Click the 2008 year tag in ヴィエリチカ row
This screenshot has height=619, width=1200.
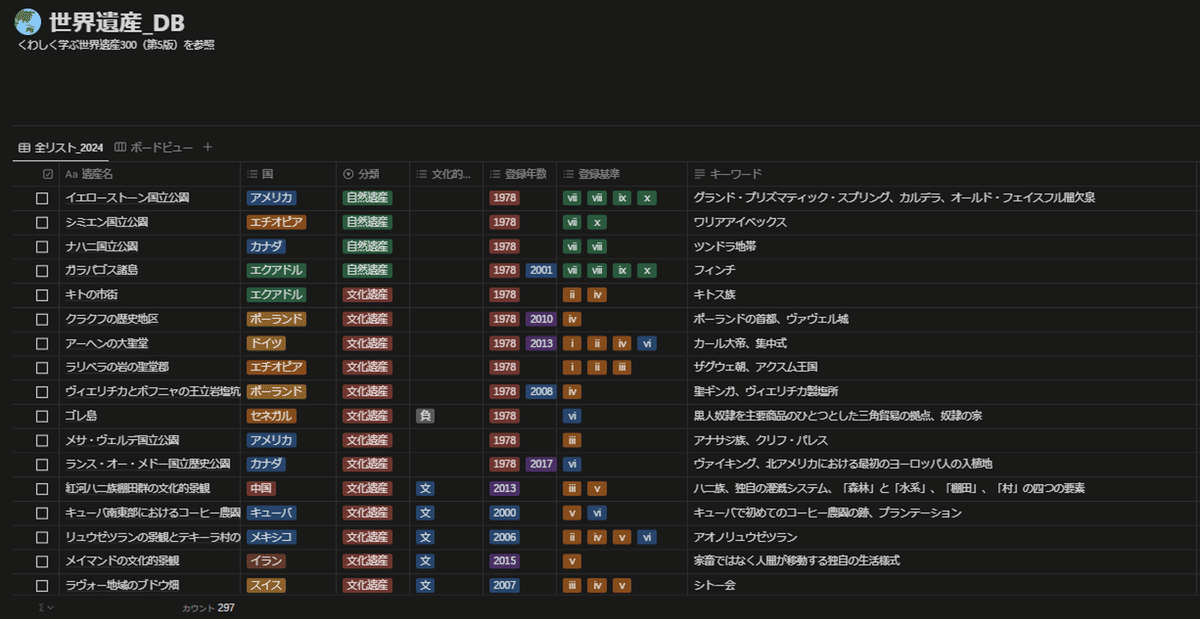(541, 391)
